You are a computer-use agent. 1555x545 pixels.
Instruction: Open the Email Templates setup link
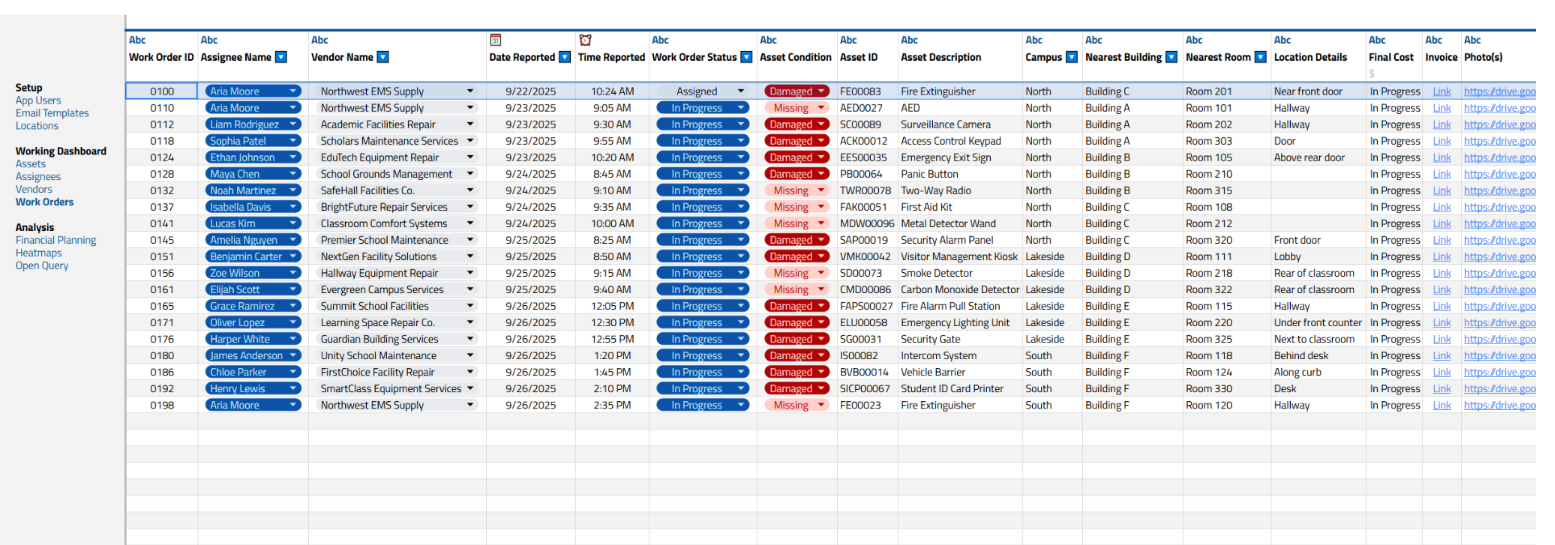pyautogui.click(x=52, y=113)
